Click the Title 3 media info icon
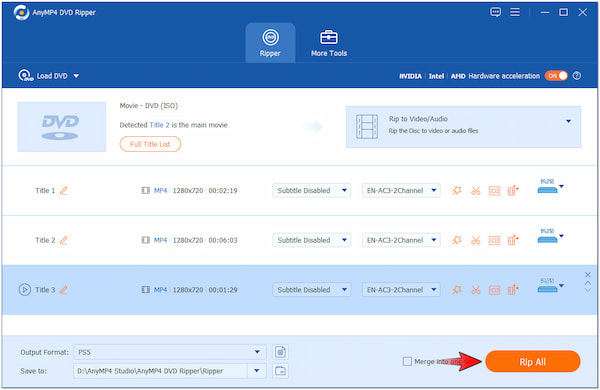This screenshot has height=390, width=600. click(494, 290)
